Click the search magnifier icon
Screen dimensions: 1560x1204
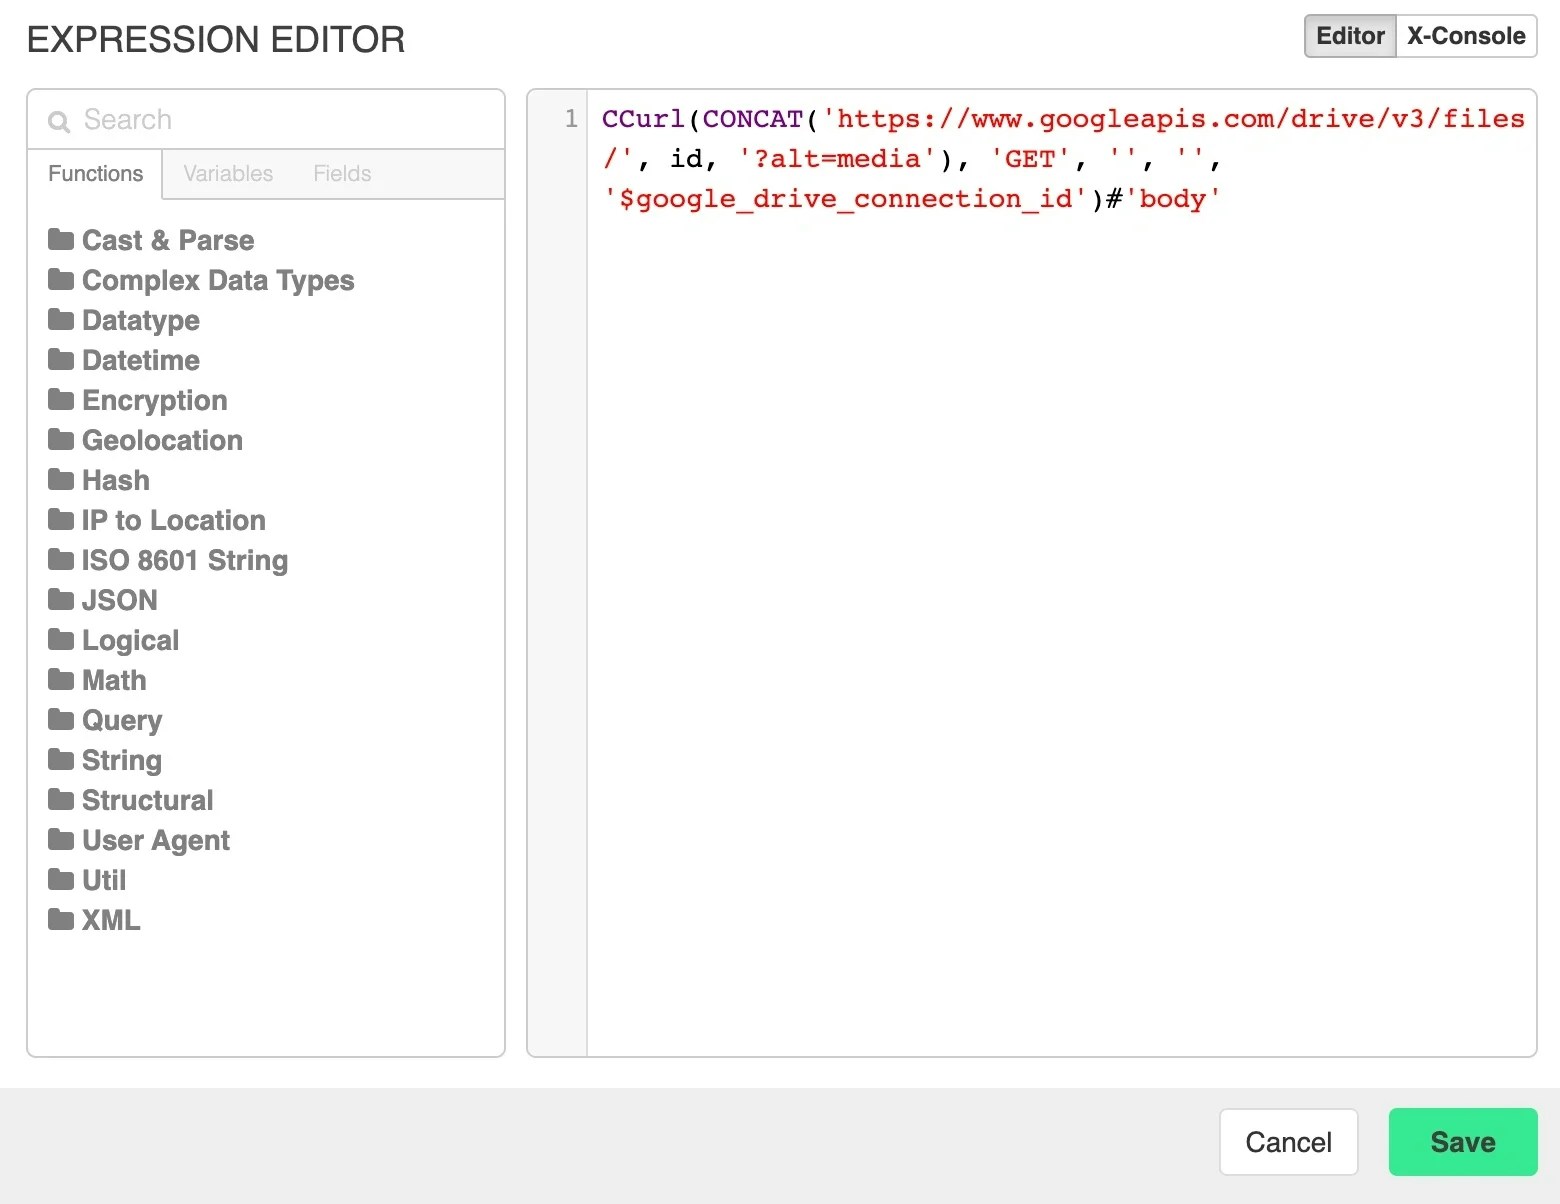coord(59,120)
